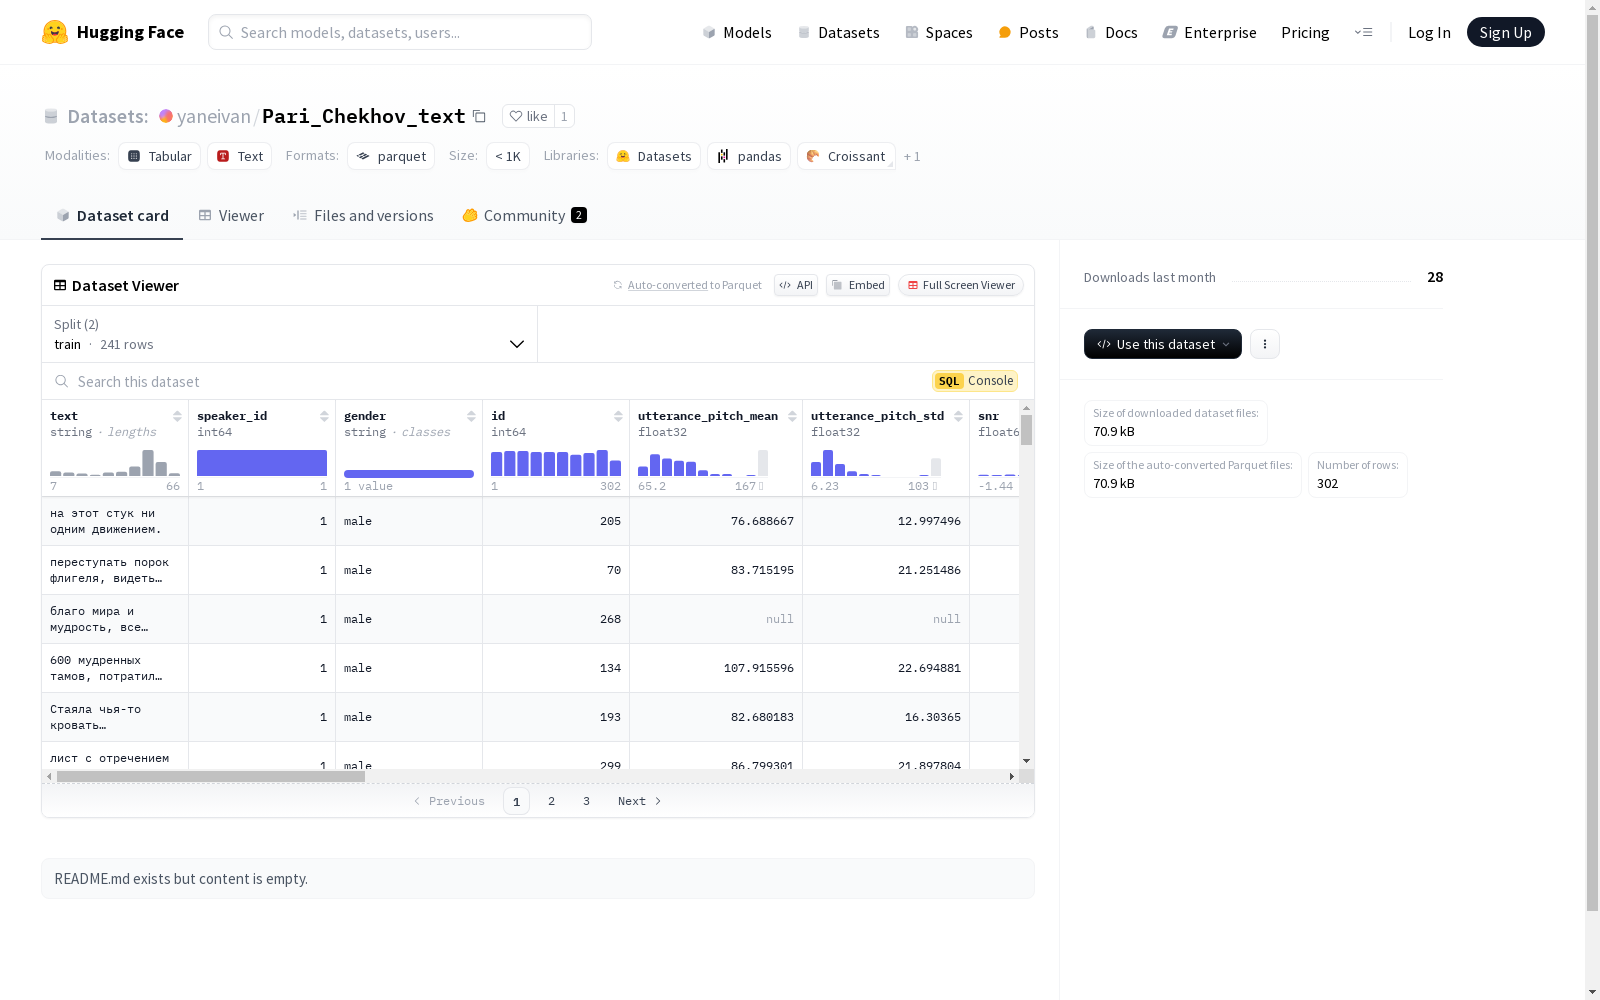Go to page 3 of the table

click(x=586, y=801)
